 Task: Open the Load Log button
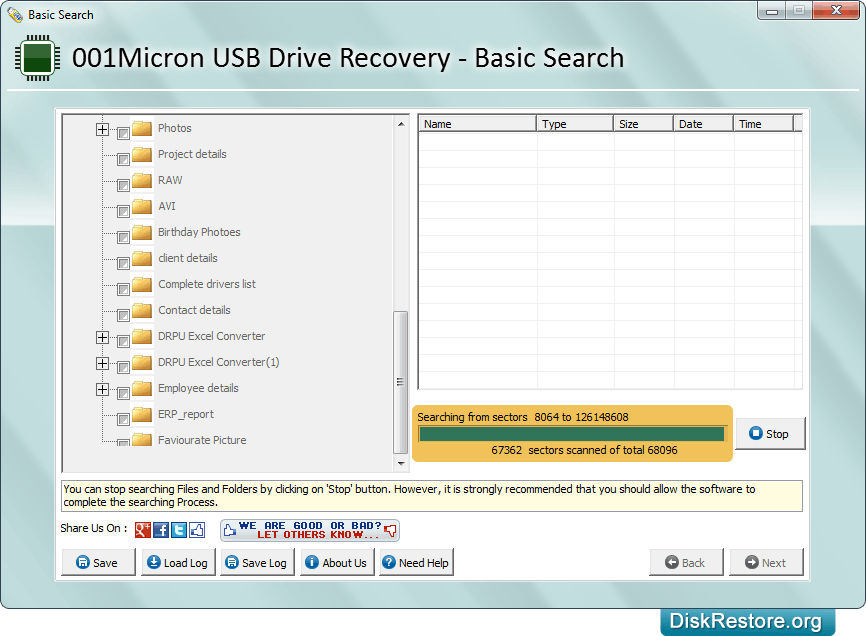pyautogui.click(x=178, y=563)
